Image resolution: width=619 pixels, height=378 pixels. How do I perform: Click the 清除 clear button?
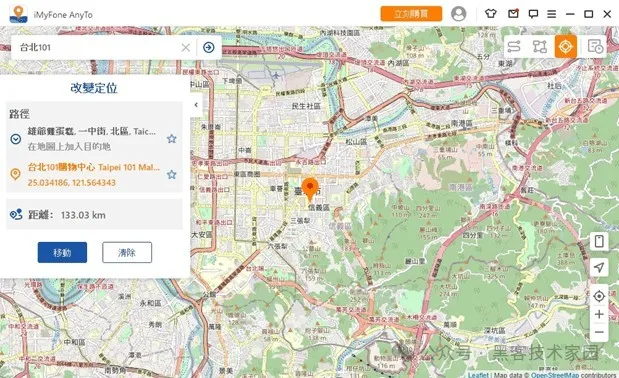[127, 253]
